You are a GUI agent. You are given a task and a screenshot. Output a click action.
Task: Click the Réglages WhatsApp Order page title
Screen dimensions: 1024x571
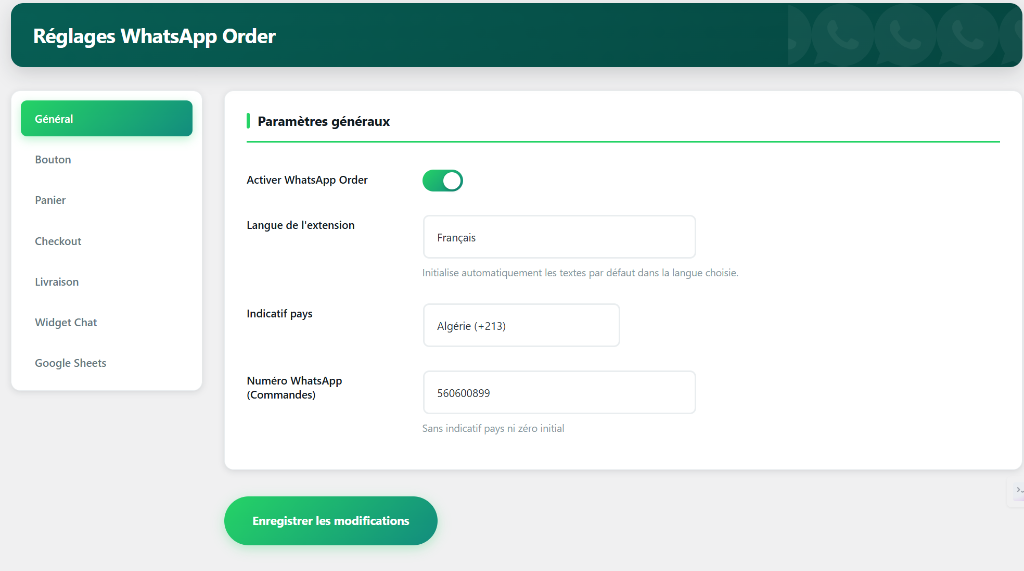coord(154,37)
